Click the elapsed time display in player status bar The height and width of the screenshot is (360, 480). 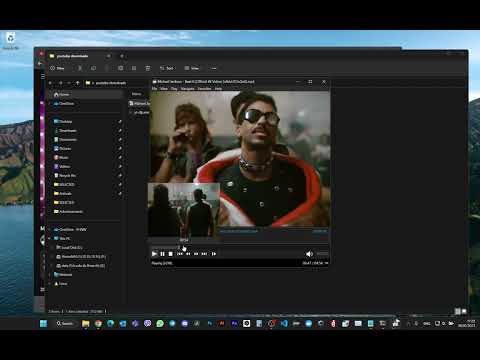(x=312, y=263)
